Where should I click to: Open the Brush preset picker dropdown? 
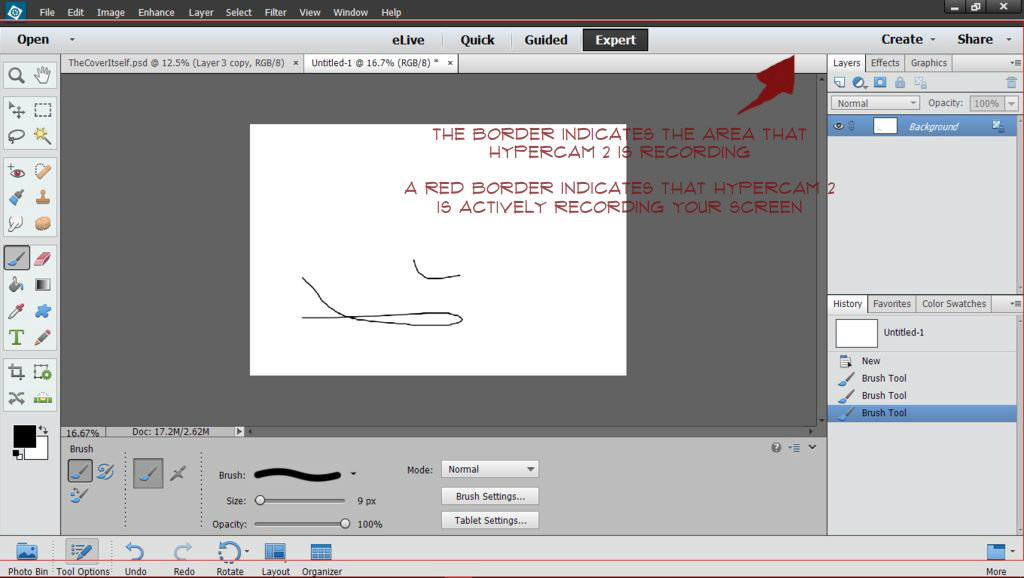click(353, 474)
